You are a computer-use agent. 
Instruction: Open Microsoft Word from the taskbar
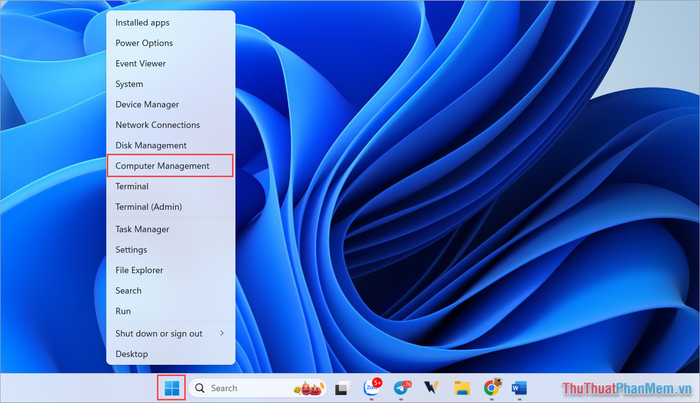[519, 388]
